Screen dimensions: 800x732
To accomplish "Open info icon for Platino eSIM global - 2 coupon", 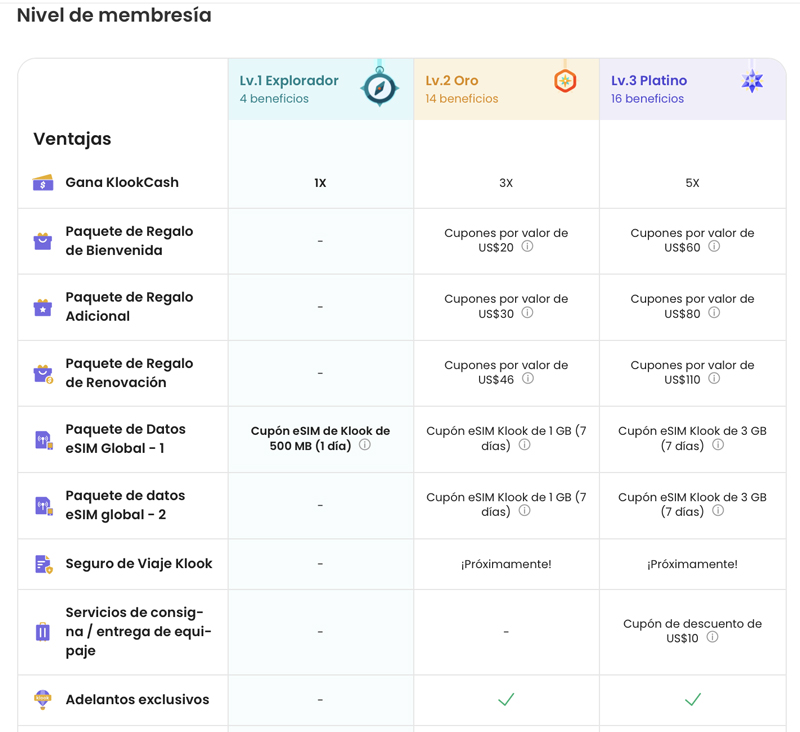I will (x=718, y=511).
